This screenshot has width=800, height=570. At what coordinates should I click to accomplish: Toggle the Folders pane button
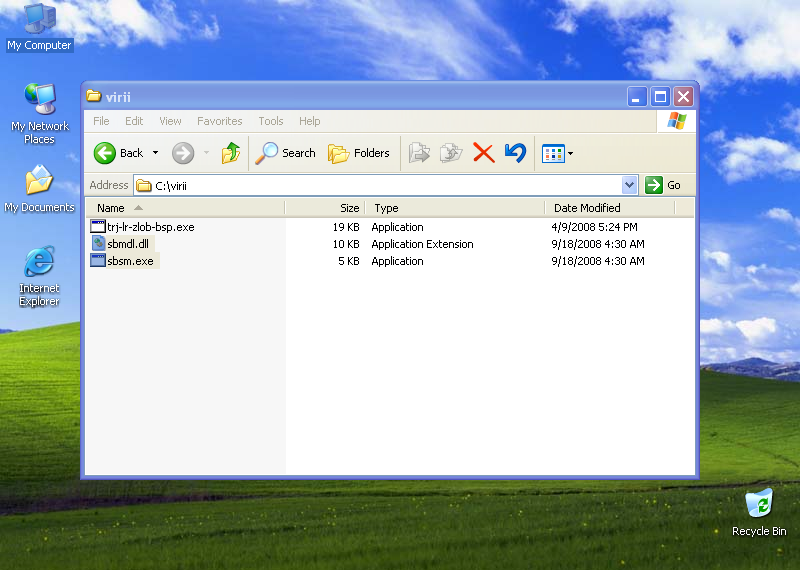[359, 153]
